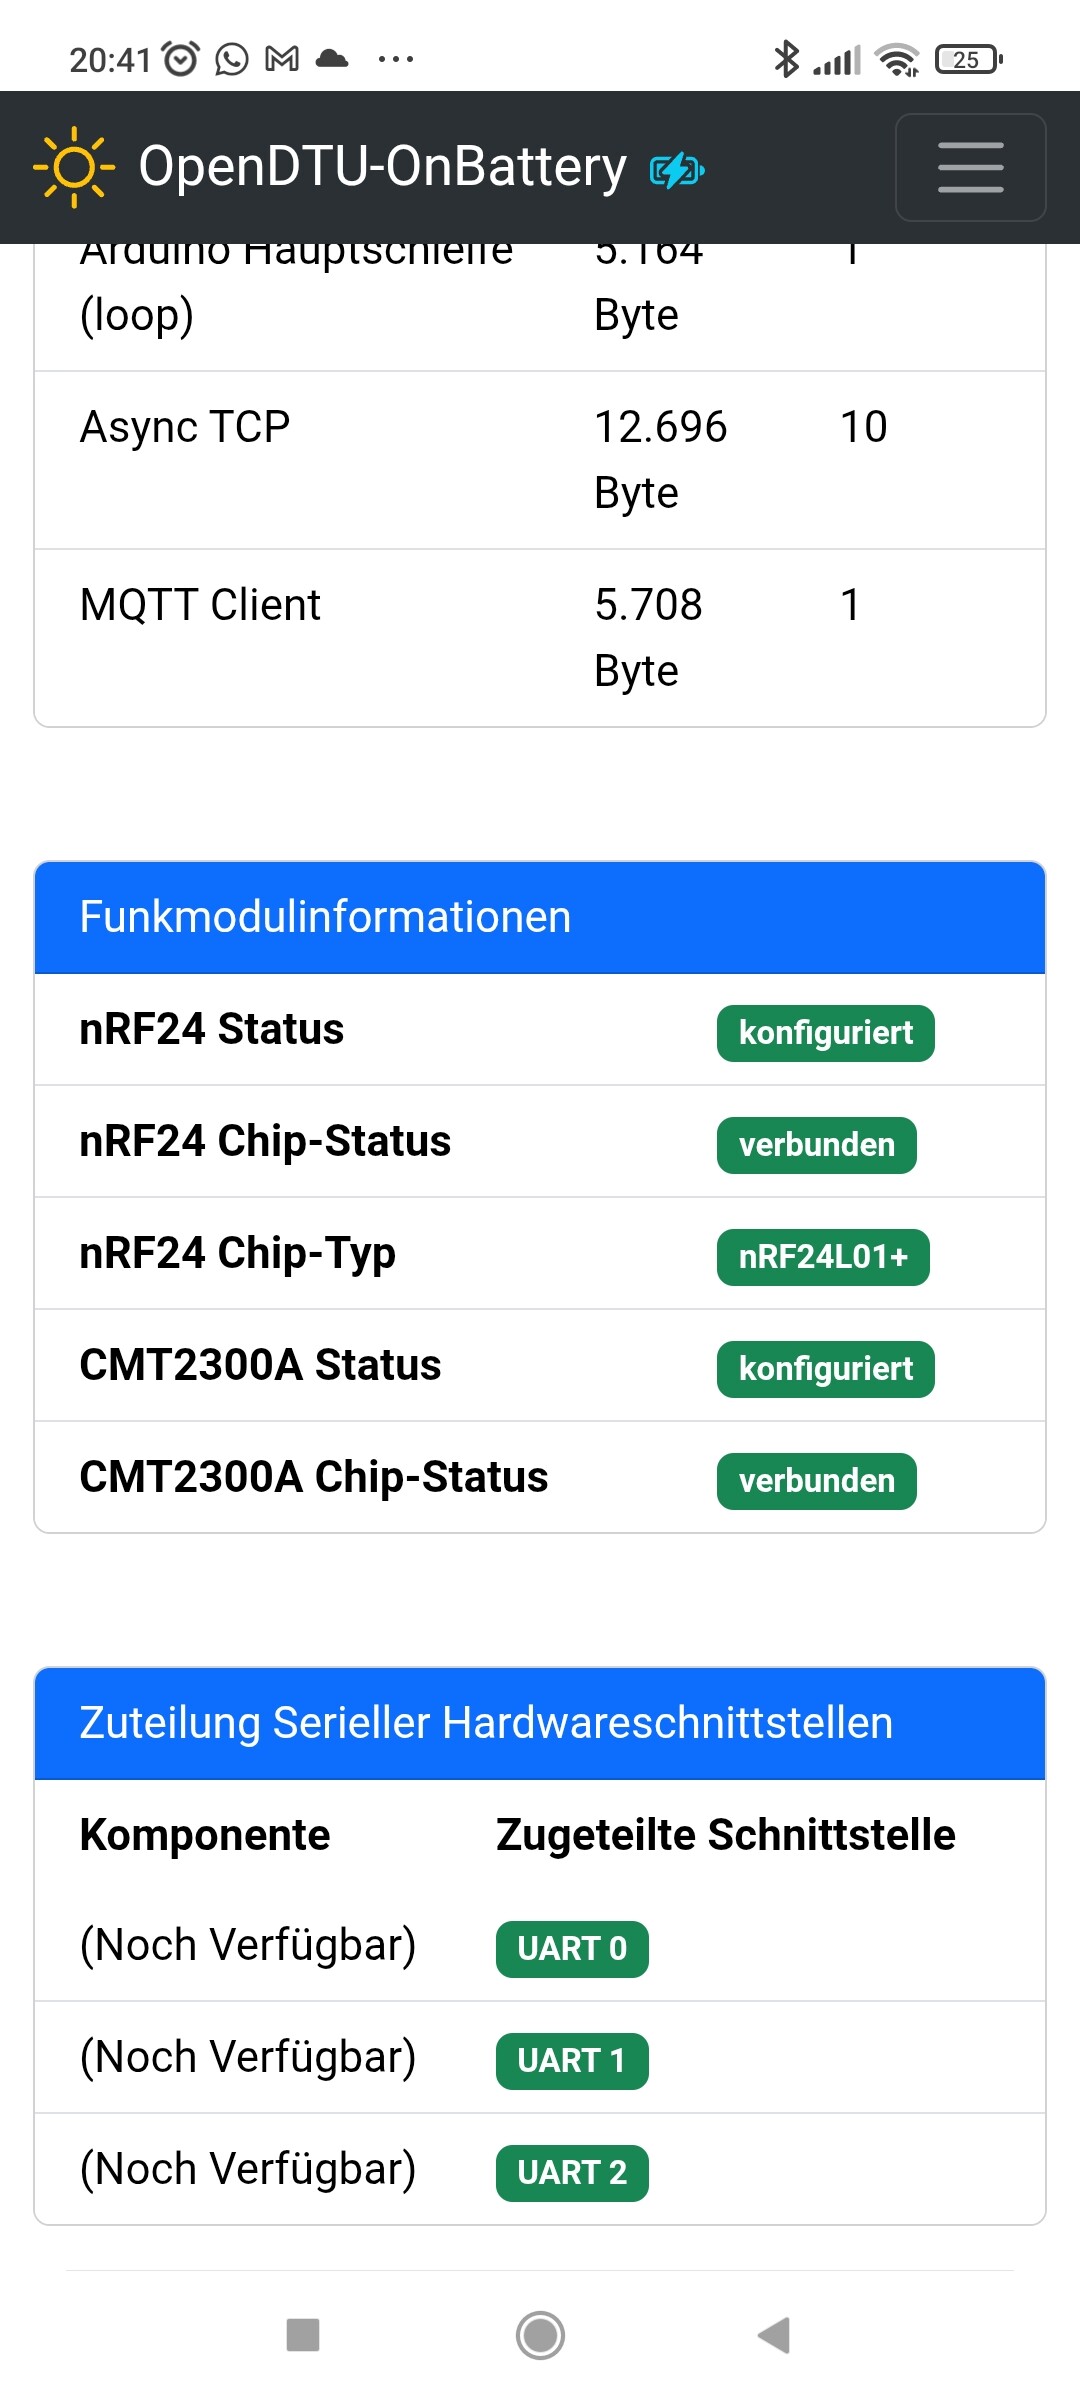The height and width of the screenshot is (2400, 1080).
Task: Tap the Bluetooth status bar icon
Action: click(787, 59)
